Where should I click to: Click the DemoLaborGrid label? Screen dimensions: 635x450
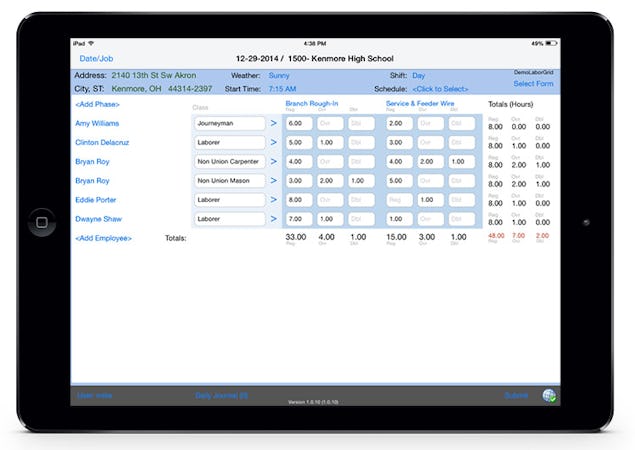(x=533, y=72)
